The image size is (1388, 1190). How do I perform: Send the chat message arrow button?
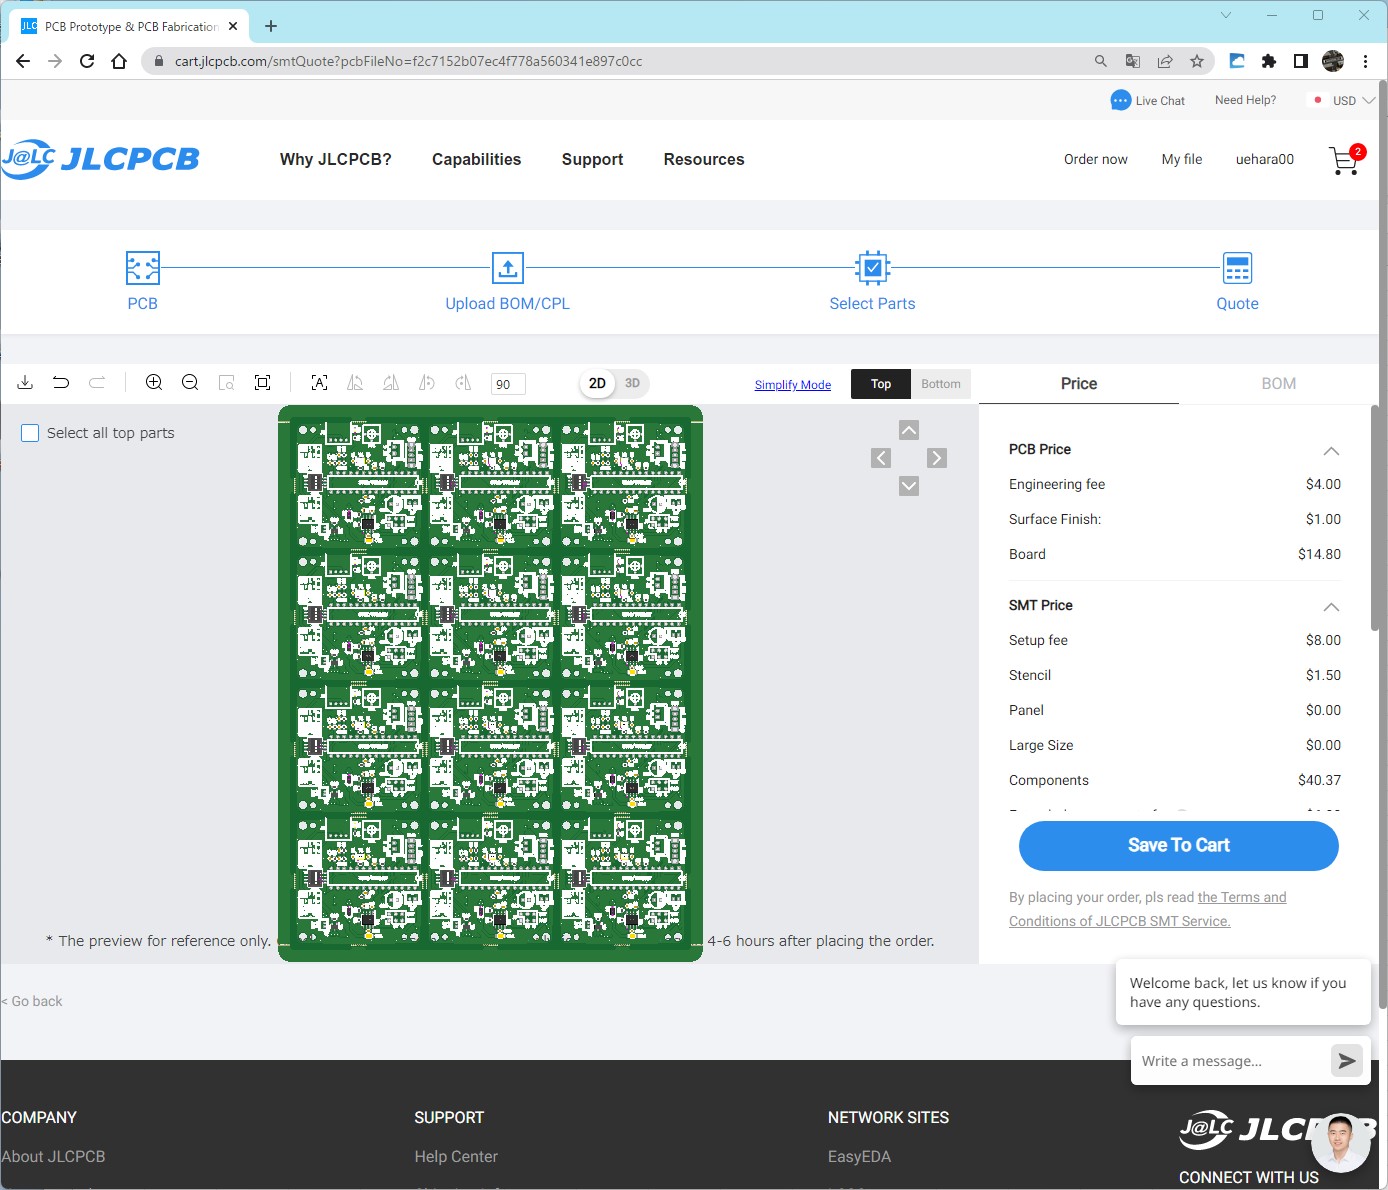(x=1346, y=1061)
